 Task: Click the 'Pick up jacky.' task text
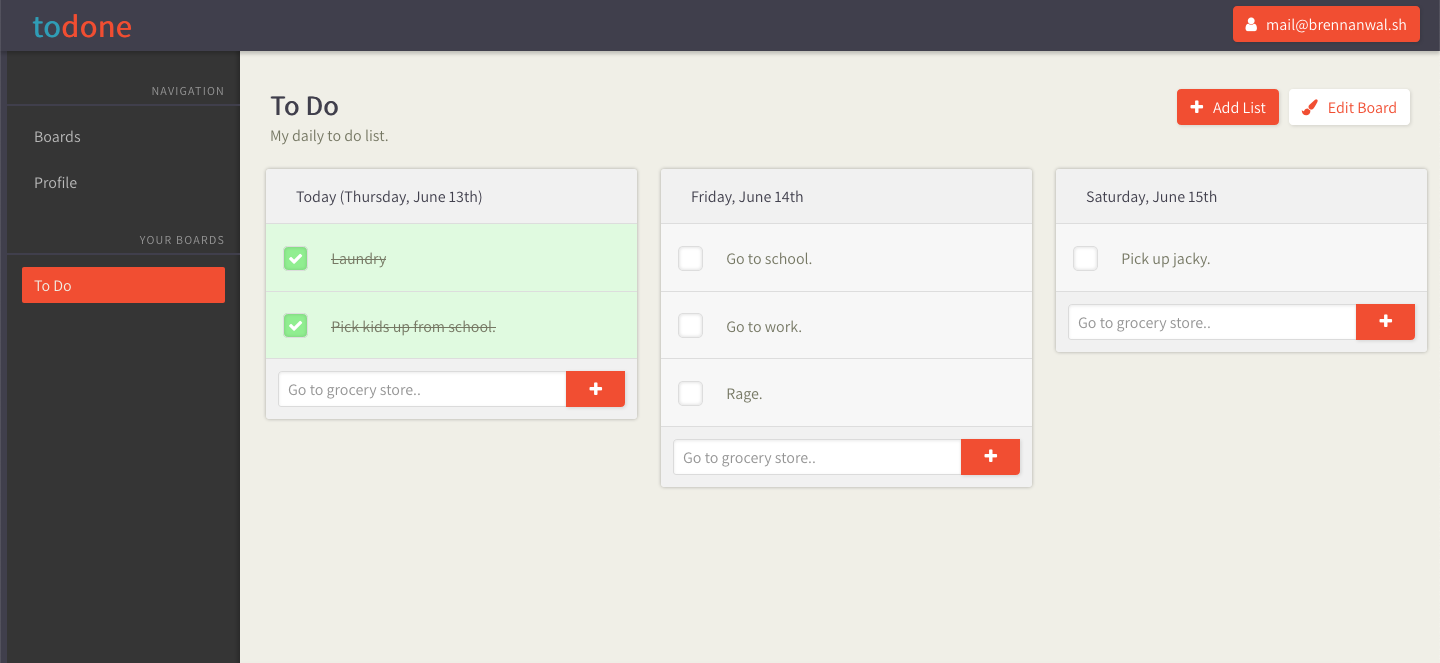pos(1165,258)
